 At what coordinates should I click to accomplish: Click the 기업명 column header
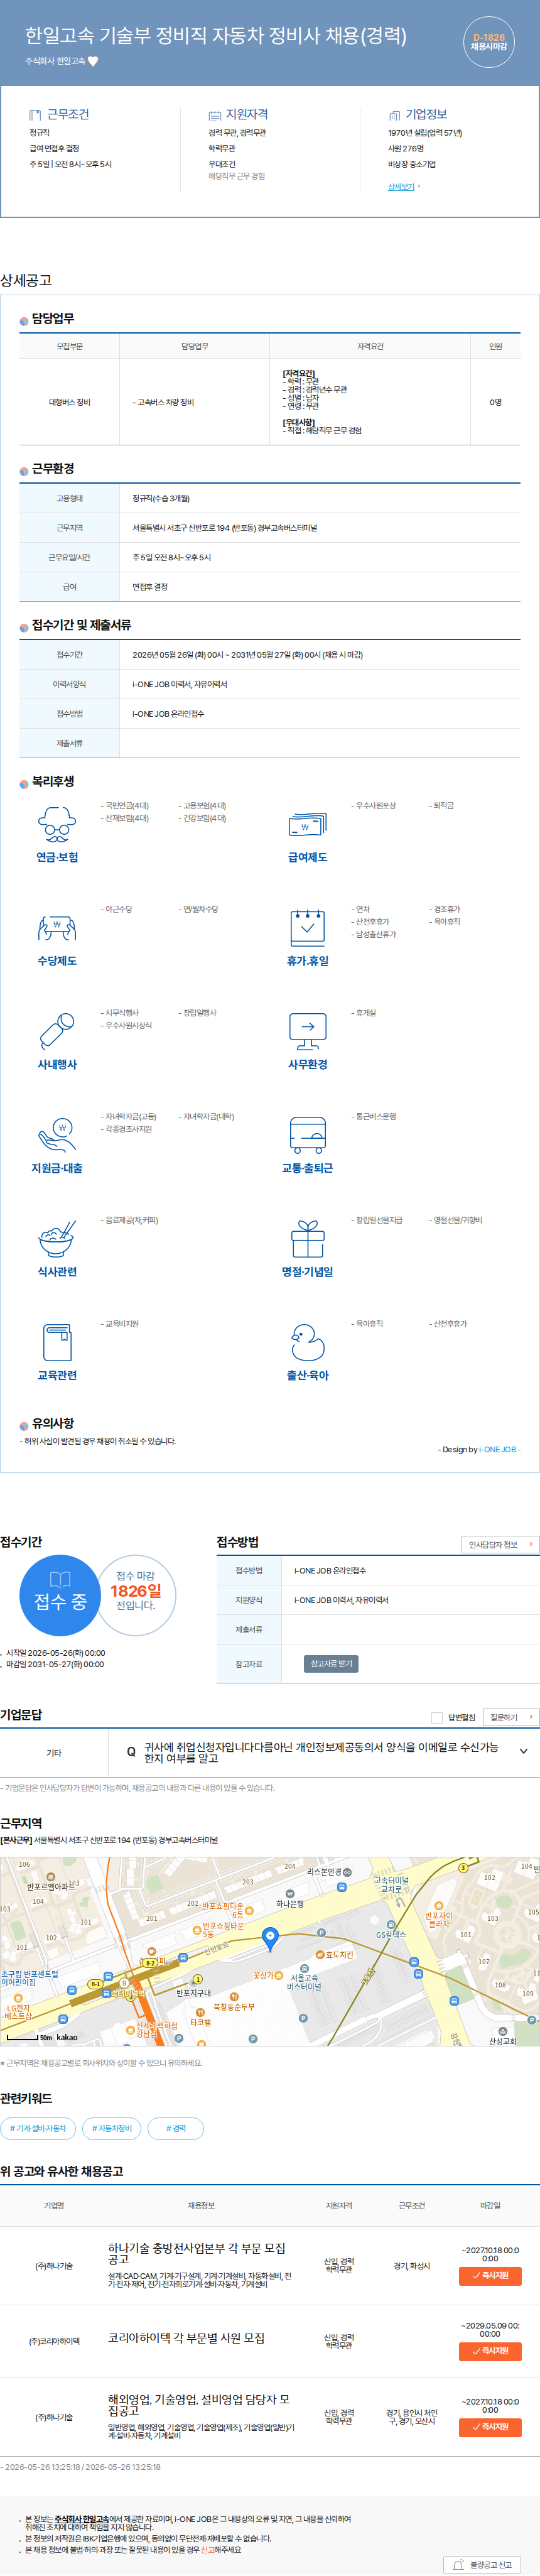click(x=54, y=2205)
